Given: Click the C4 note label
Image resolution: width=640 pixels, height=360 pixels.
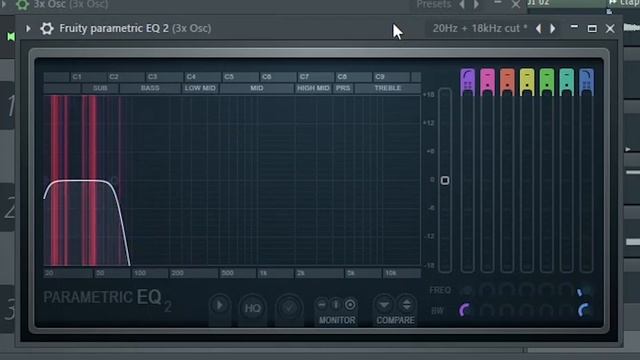Looking at the screenshot, I should (x=191, y=77).
